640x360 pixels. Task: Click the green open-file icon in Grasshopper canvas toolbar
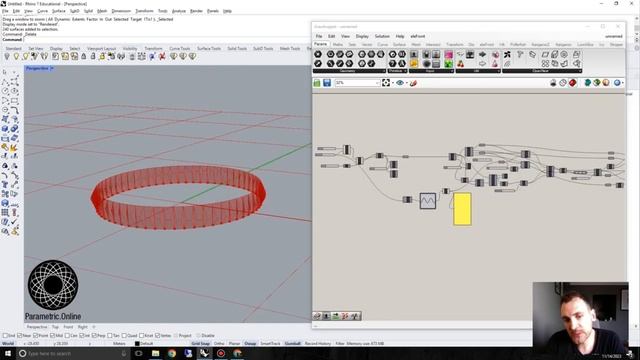click(x=317, y=83)
